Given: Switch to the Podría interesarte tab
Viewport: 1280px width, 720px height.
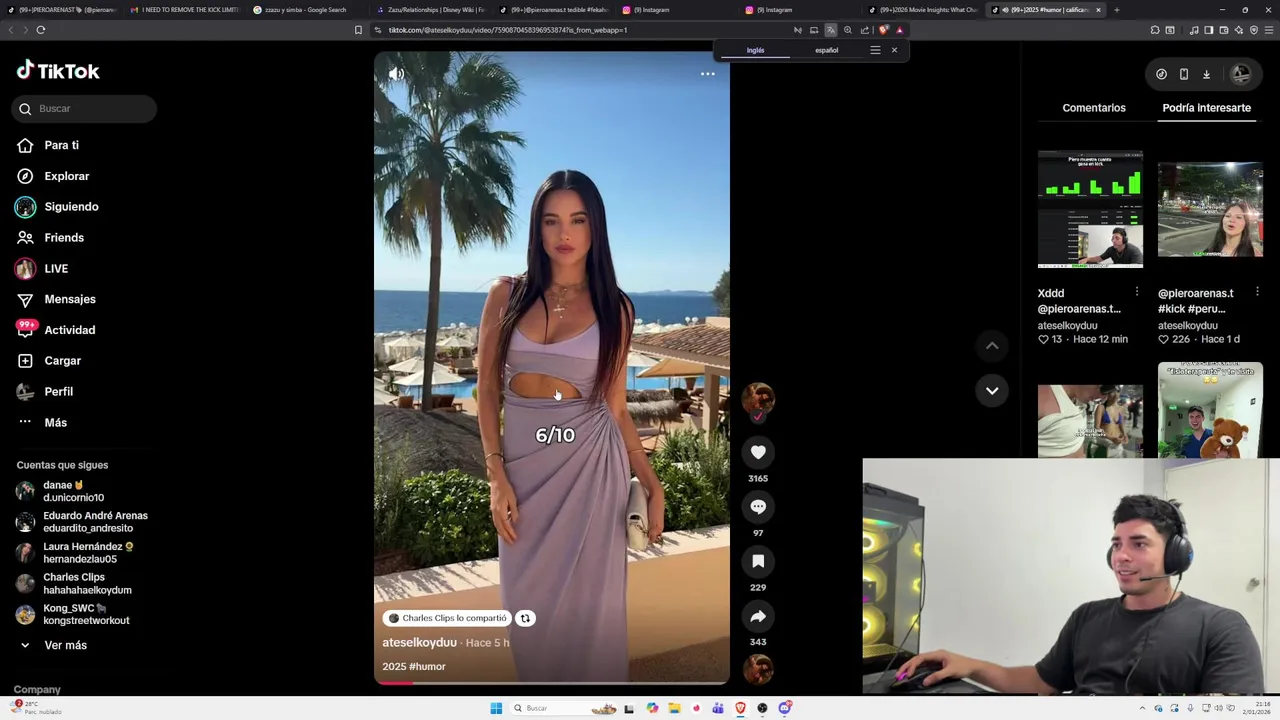Looking at the screenshot, I should tap(1206, 108).
